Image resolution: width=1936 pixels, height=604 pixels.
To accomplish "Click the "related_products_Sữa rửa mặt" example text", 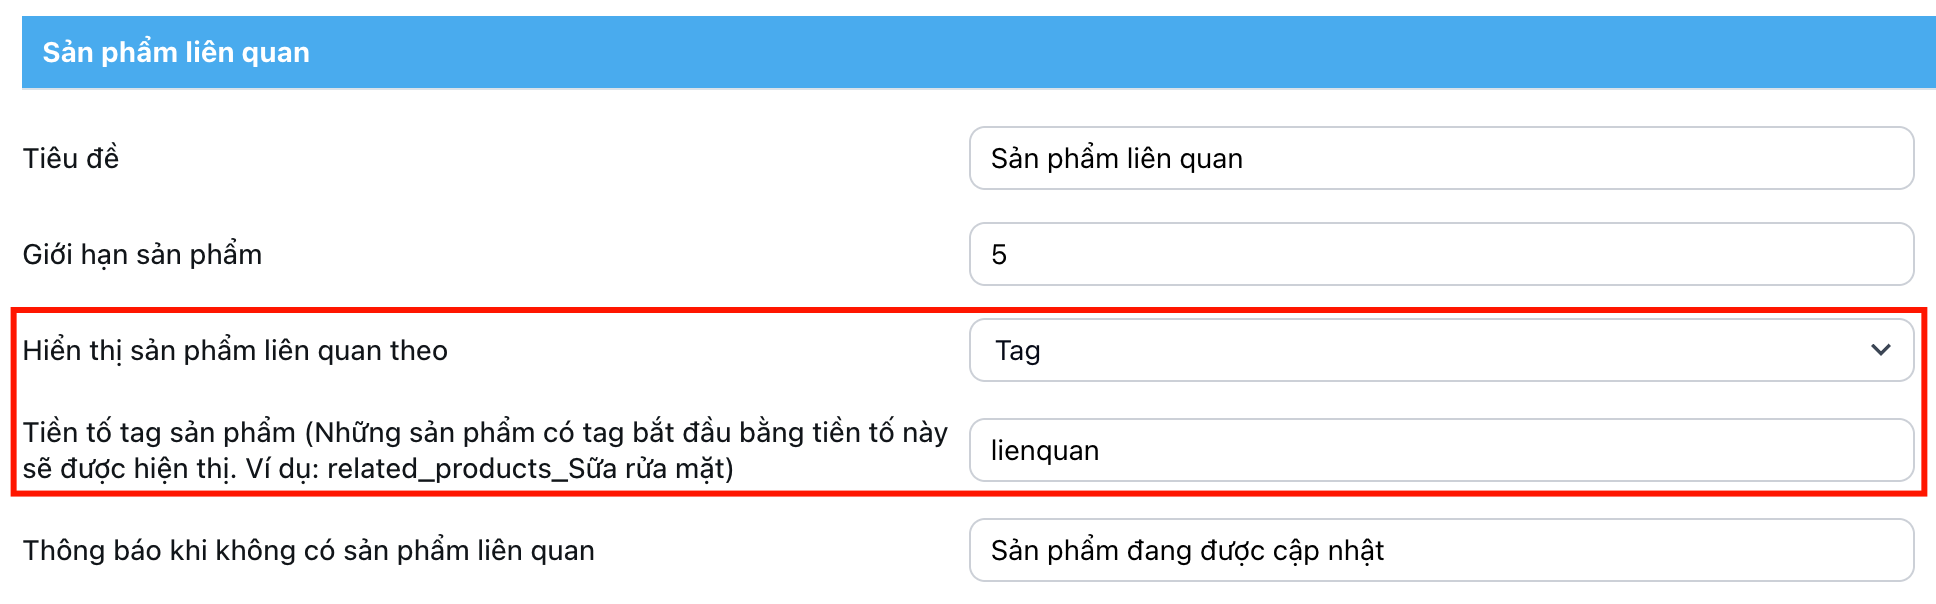I will pos(530,469).
